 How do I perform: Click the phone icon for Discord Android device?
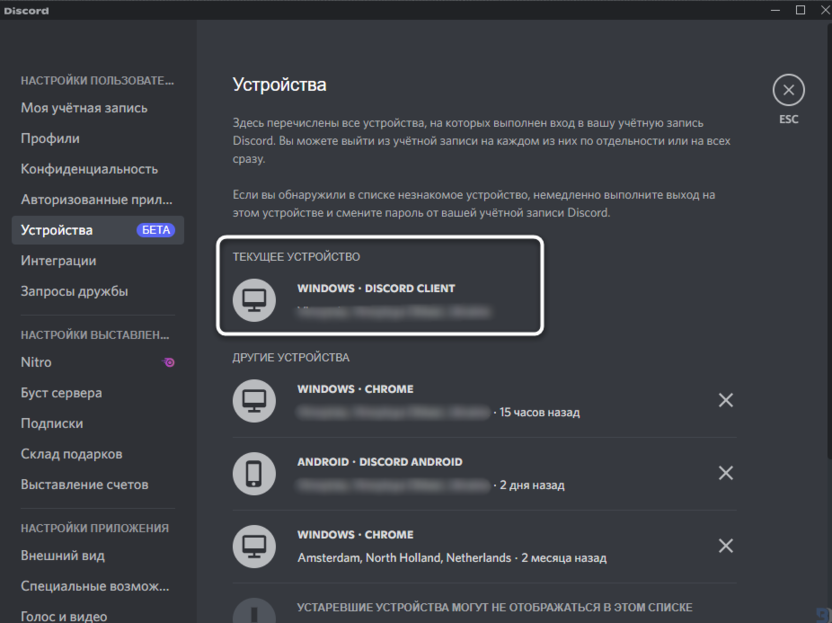tap(254, 473)
